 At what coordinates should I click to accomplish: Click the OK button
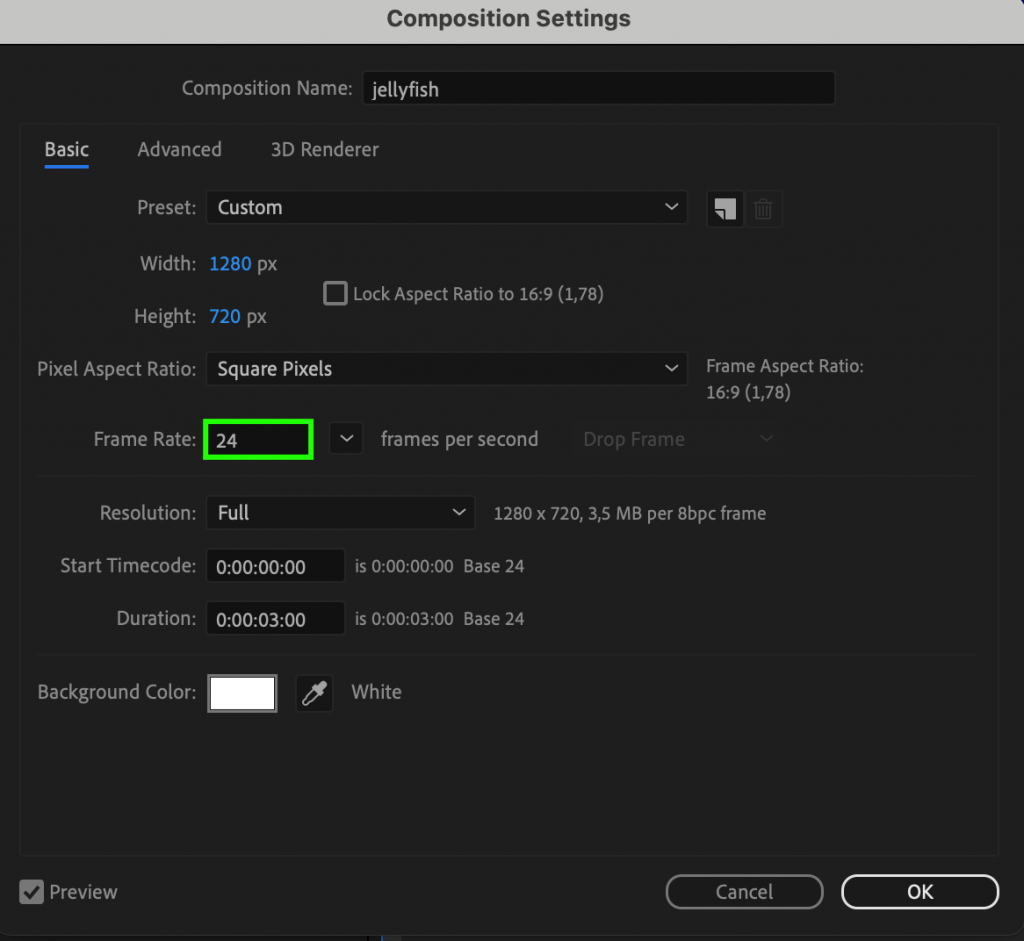[x=919, y=892]
